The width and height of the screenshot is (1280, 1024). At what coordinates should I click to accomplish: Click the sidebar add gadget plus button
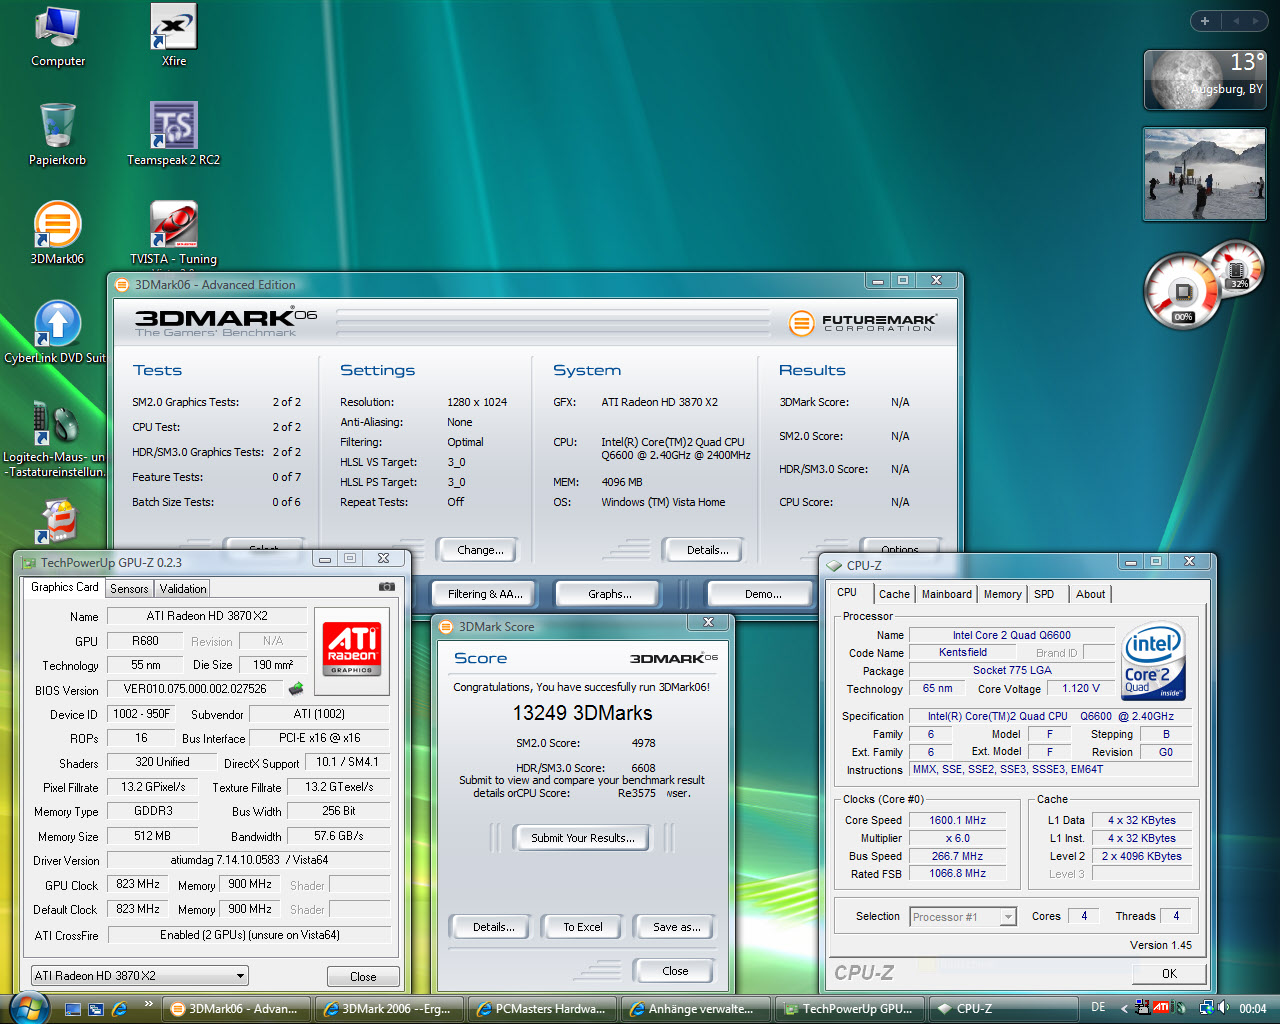(1205, 21)
